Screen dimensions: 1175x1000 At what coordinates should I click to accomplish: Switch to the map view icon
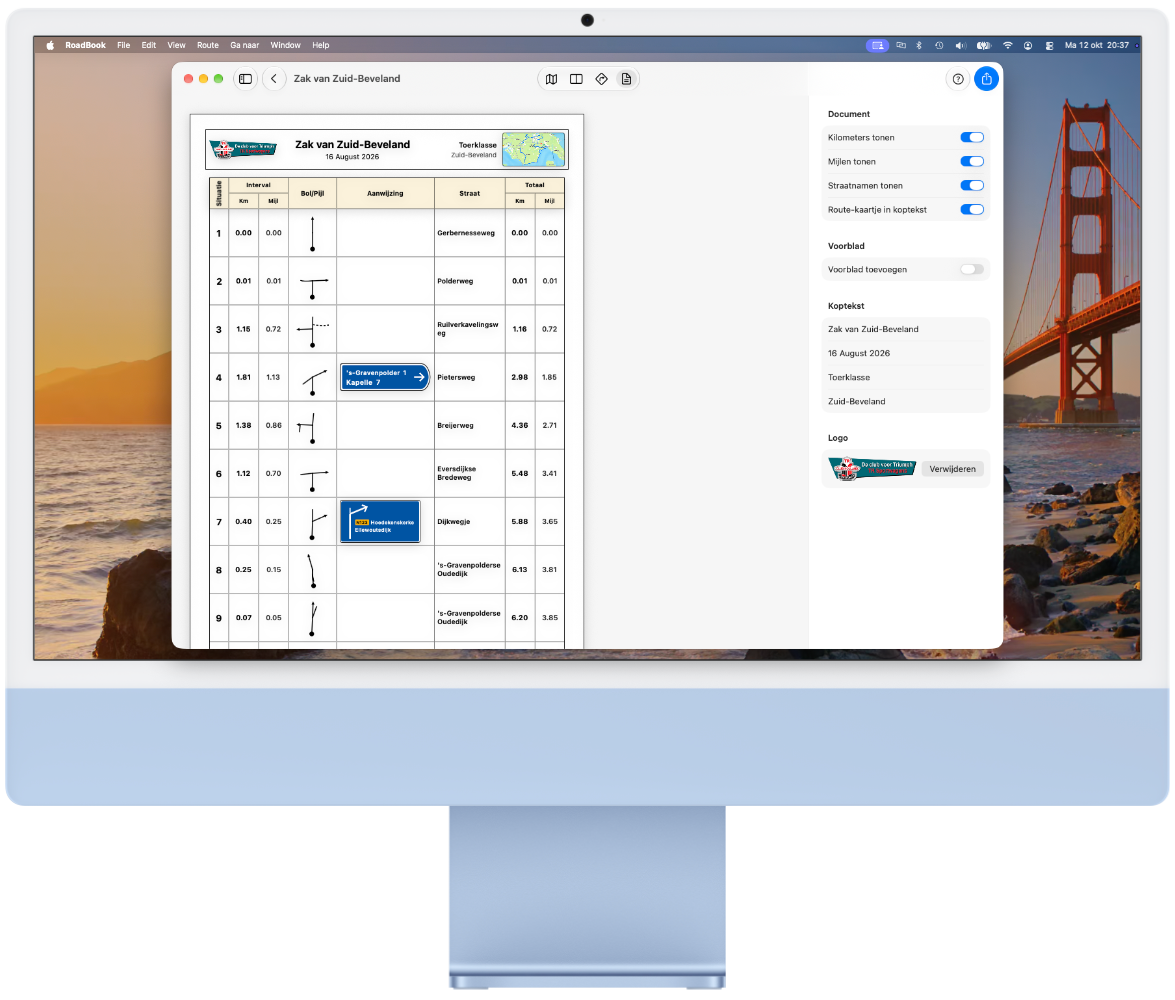coord(552,79)
